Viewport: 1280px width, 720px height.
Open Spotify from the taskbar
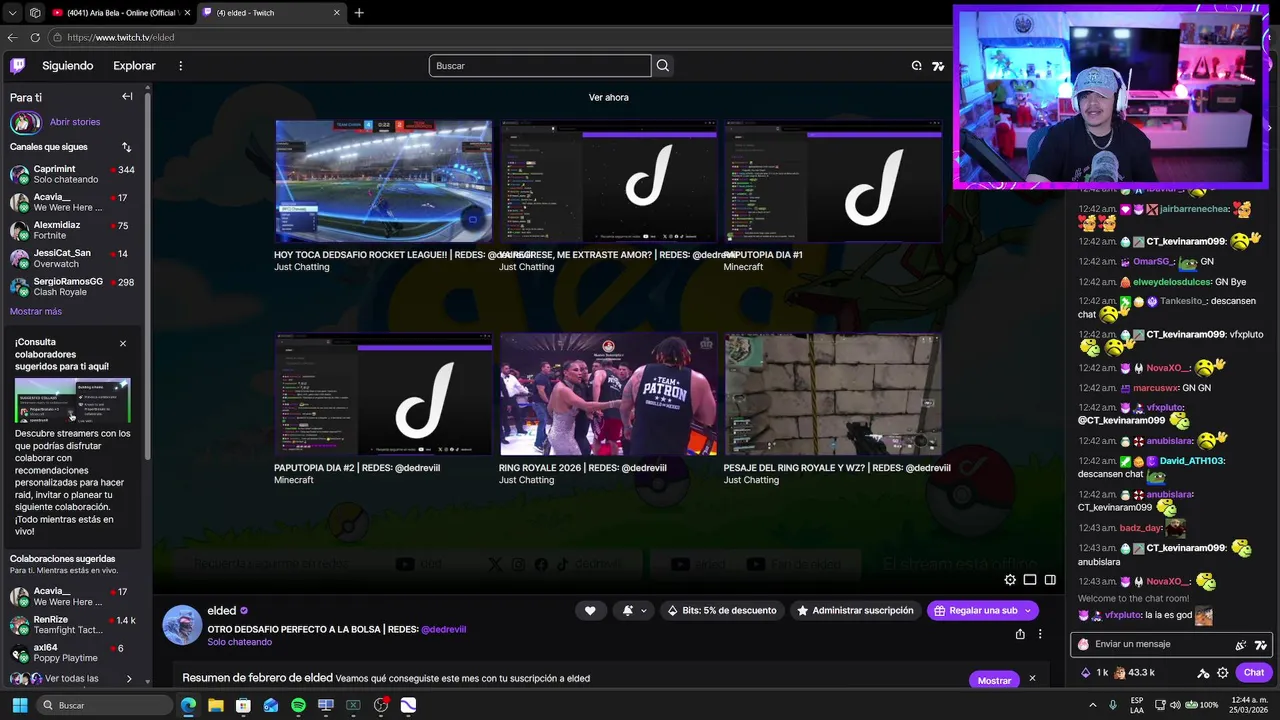point(298,705)
